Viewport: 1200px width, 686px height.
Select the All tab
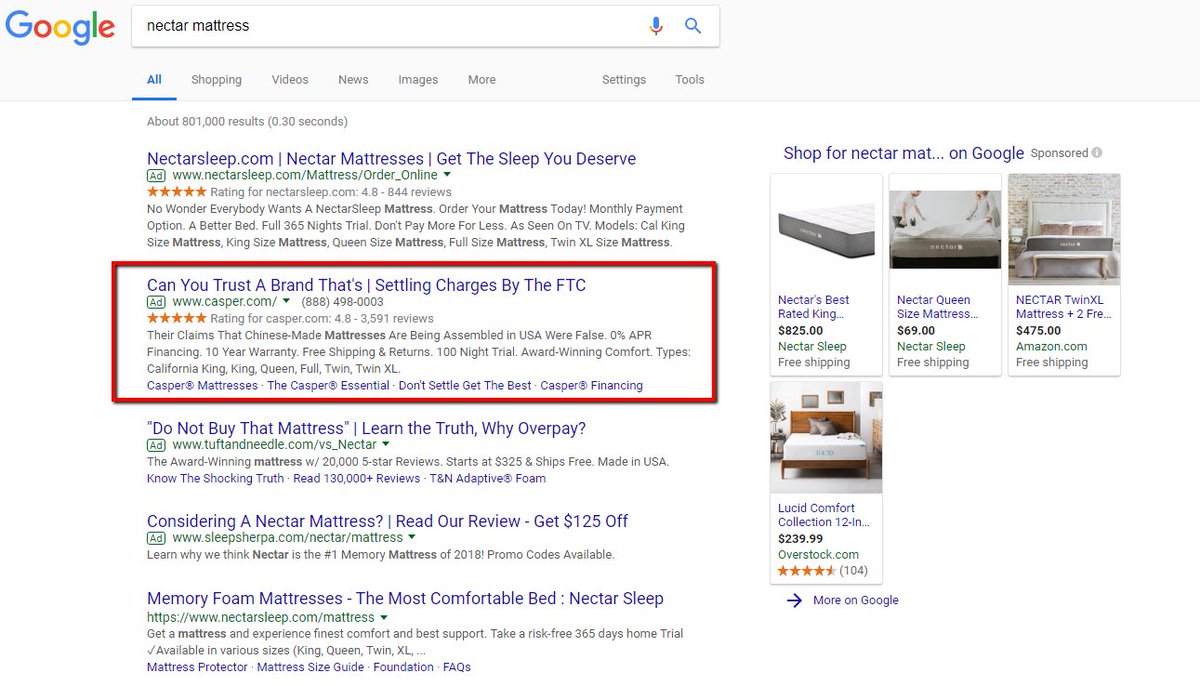point(154,80)
